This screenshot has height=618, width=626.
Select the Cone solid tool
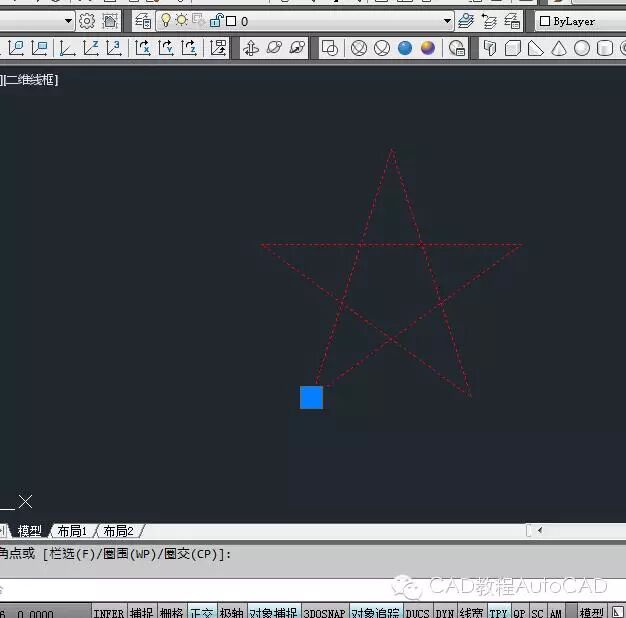(x=559, y=48)
